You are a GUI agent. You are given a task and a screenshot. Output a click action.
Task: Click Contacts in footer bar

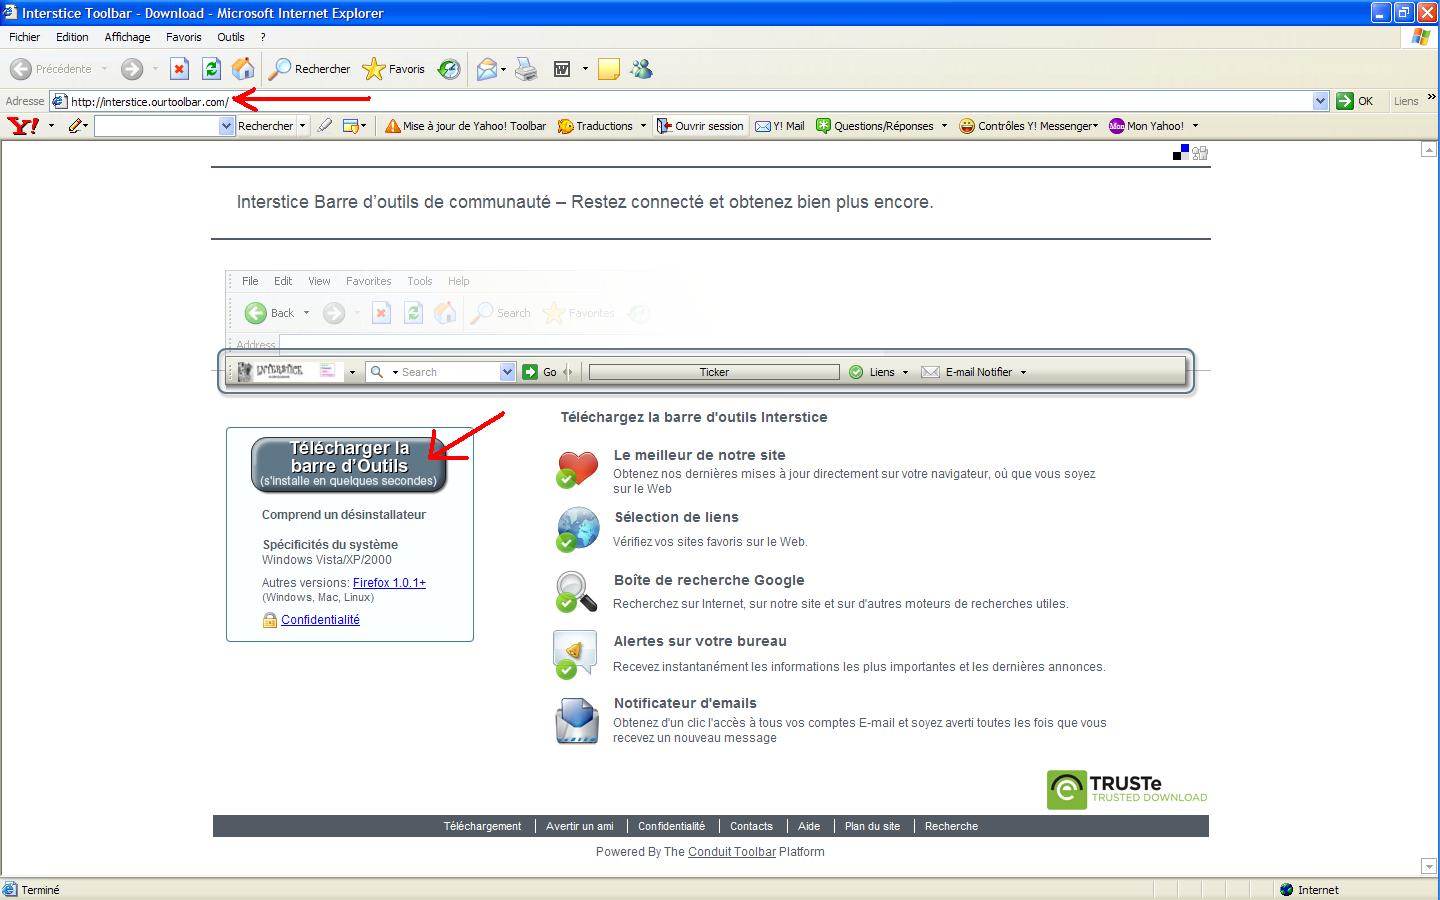click(x=751, y=826)
